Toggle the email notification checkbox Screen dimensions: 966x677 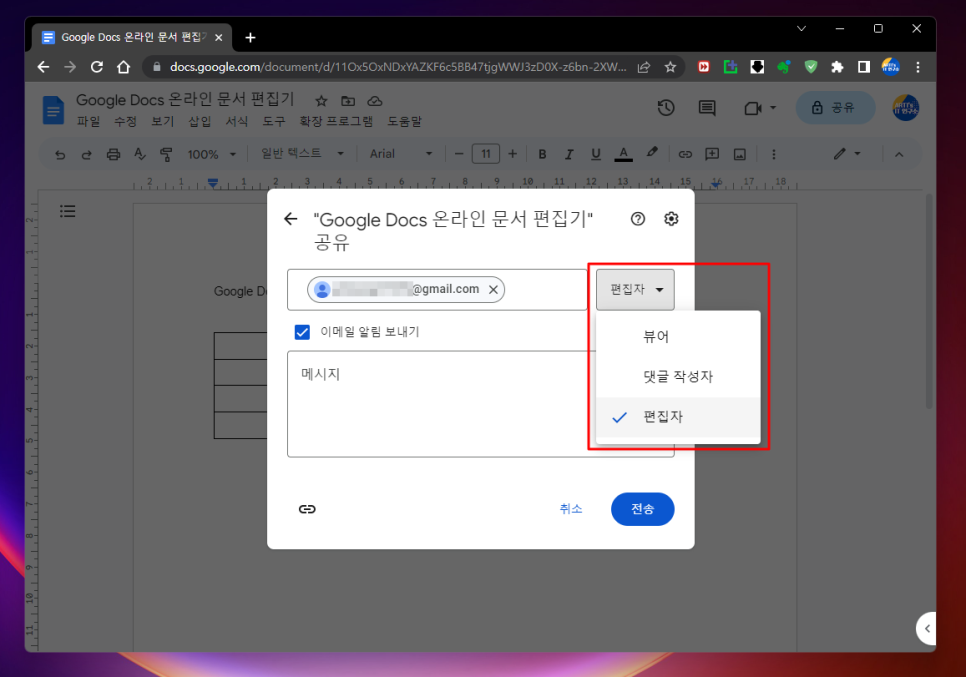[302, 332]
